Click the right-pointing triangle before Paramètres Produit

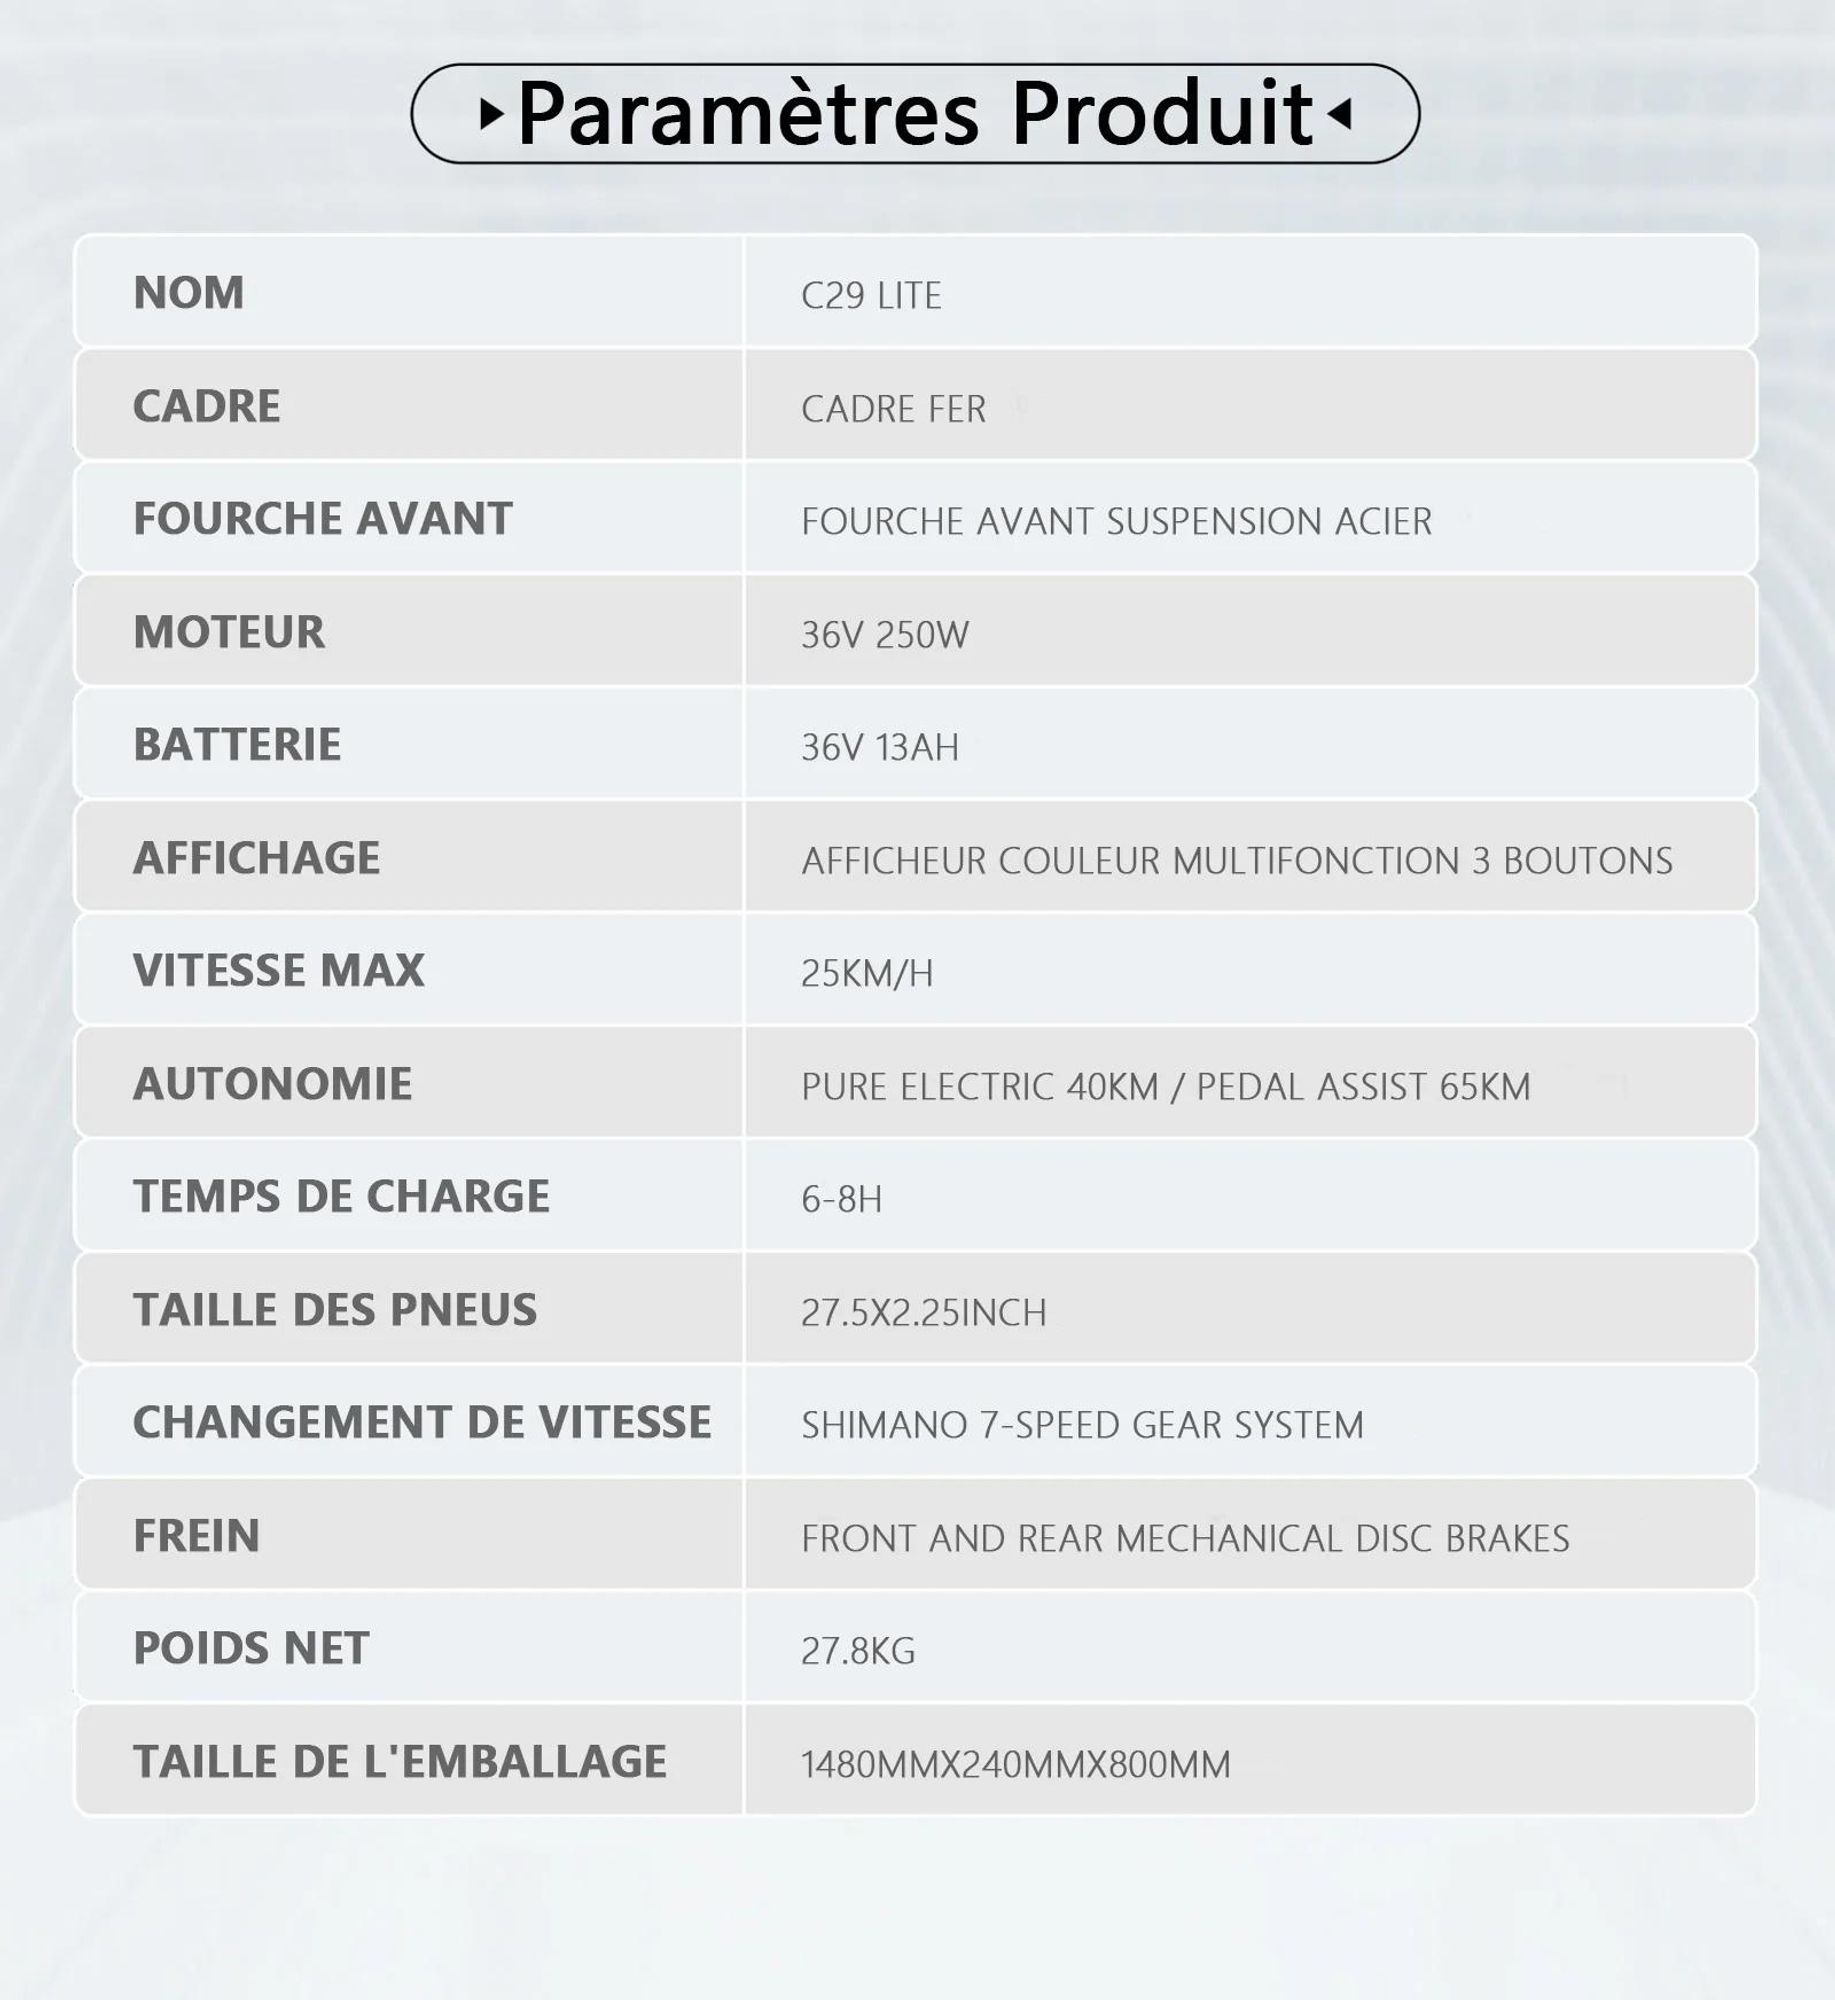coord(491,114)
